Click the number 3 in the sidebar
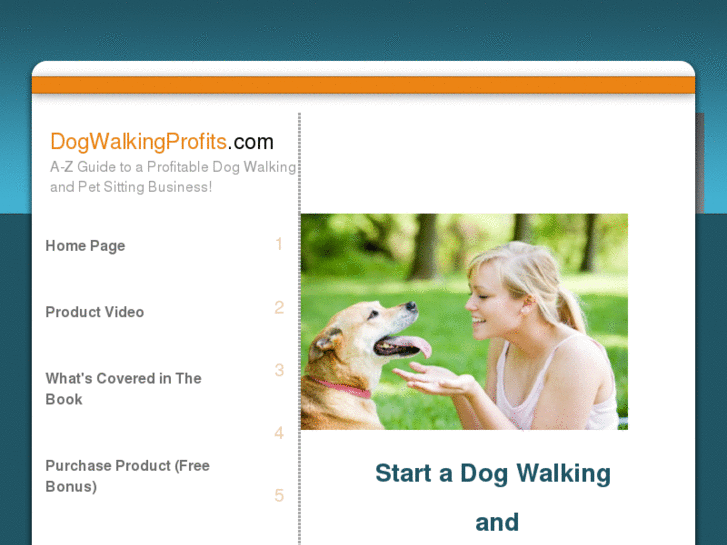 click(x=279, y=370)
